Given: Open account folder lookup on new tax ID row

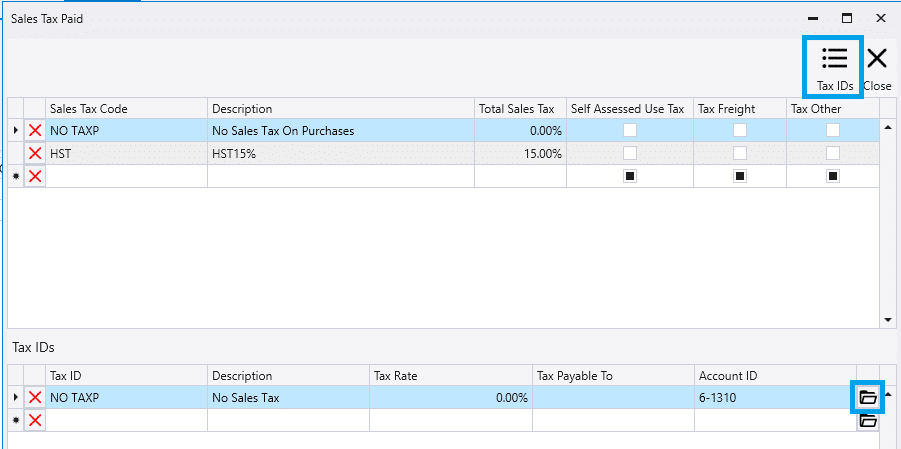Looking at the screenshot, I should 868,420.
